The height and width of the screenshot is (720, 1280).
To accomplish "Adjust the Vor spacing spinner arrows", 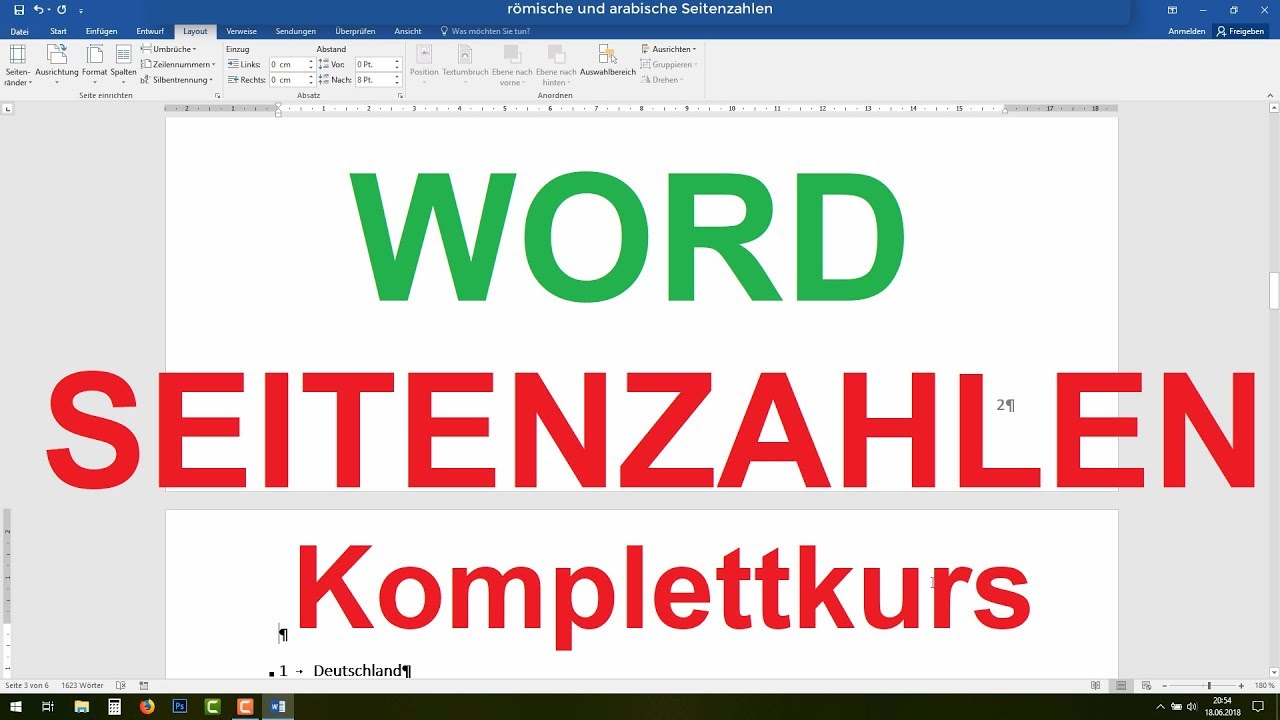I will (x=397, y=64).
